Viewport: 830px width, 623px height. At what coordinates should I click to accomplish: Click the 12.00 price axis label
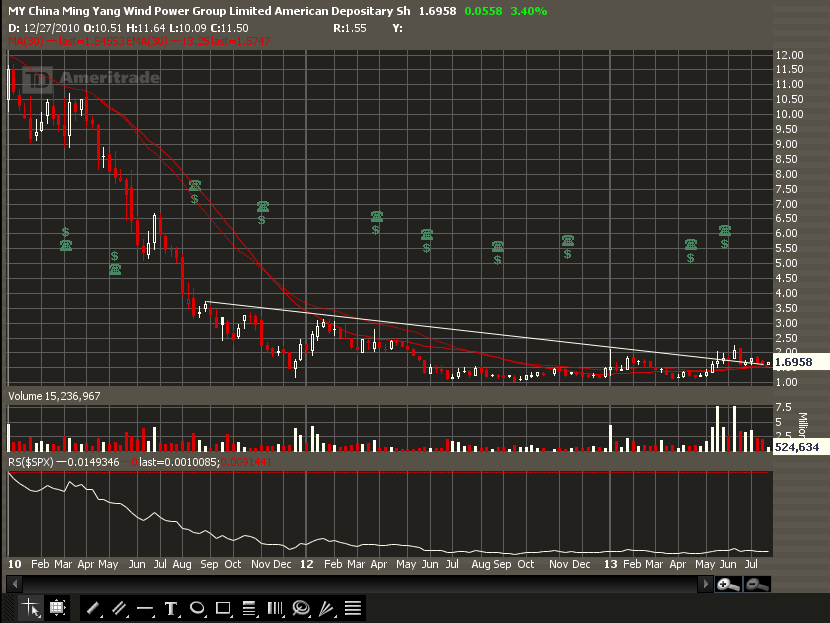(x=789, y=55)
